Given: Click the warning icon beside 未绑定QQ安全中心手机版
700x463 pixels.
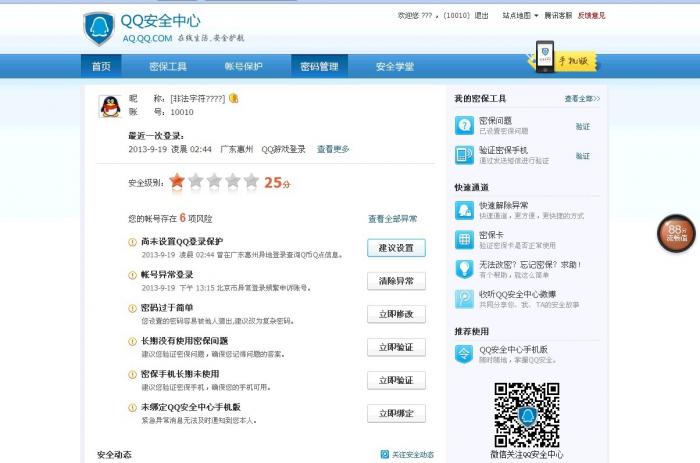Looking at the screenshot, I should pos(133,408).
